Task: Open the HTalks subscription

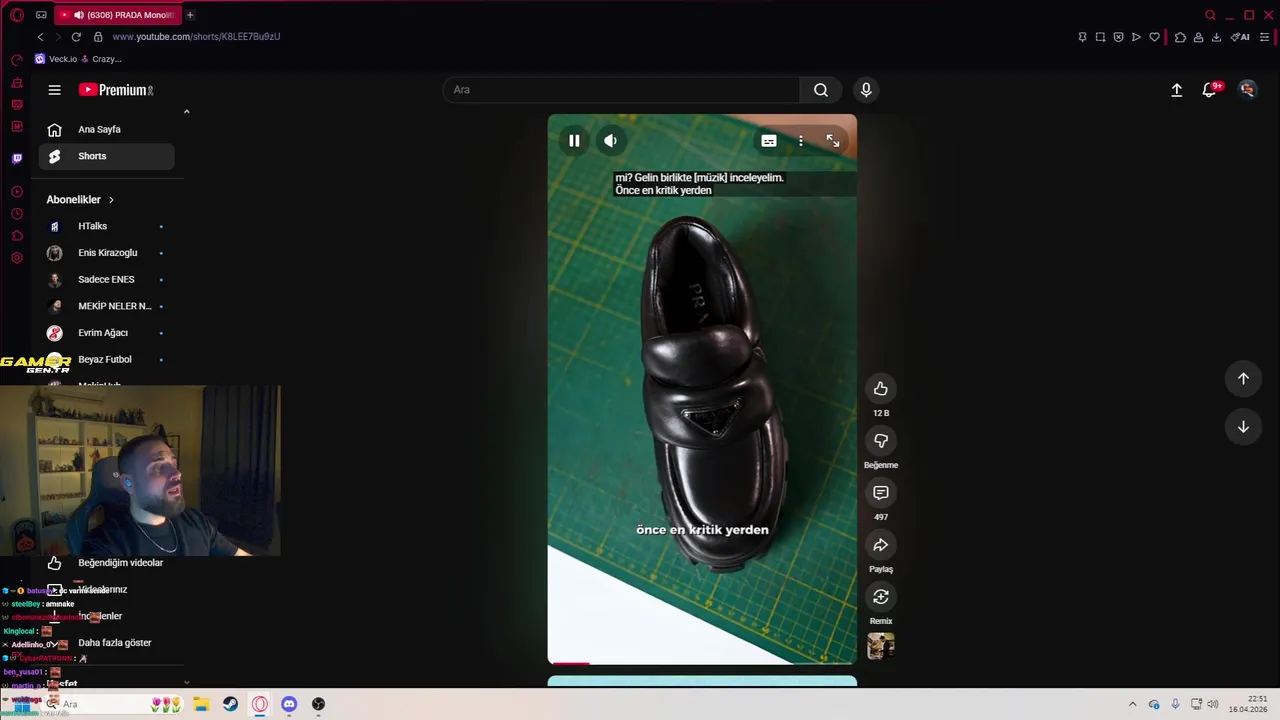Action: pyautogui.click(x=106, y=226)
